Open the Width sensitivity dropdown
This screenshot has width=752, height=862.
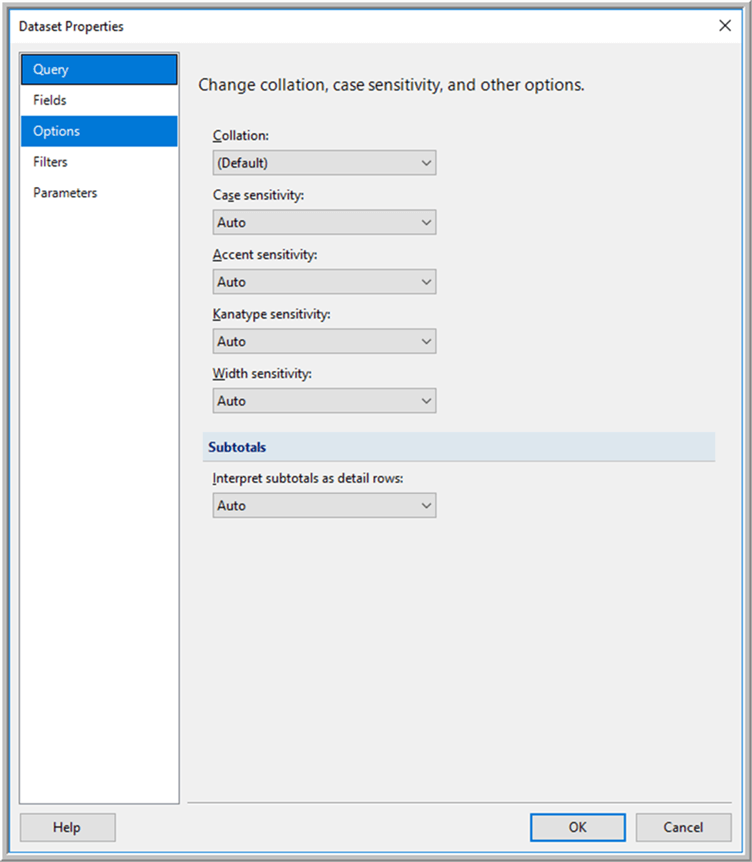[324, 400]
